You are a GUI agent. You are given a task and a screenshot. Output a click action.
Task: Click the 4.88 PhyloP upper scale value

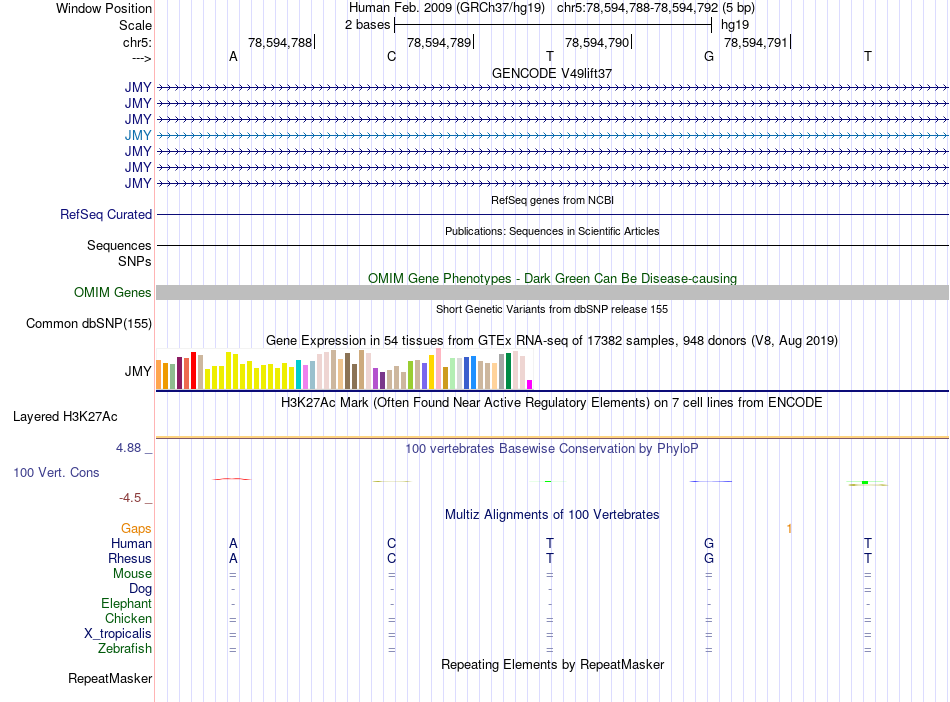point(128,448)
